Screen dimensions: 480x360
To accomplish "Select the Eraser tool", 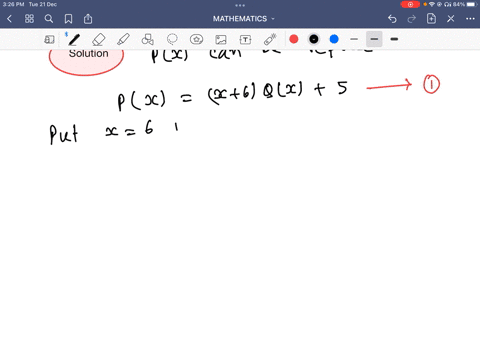I will tap(99, 39).
